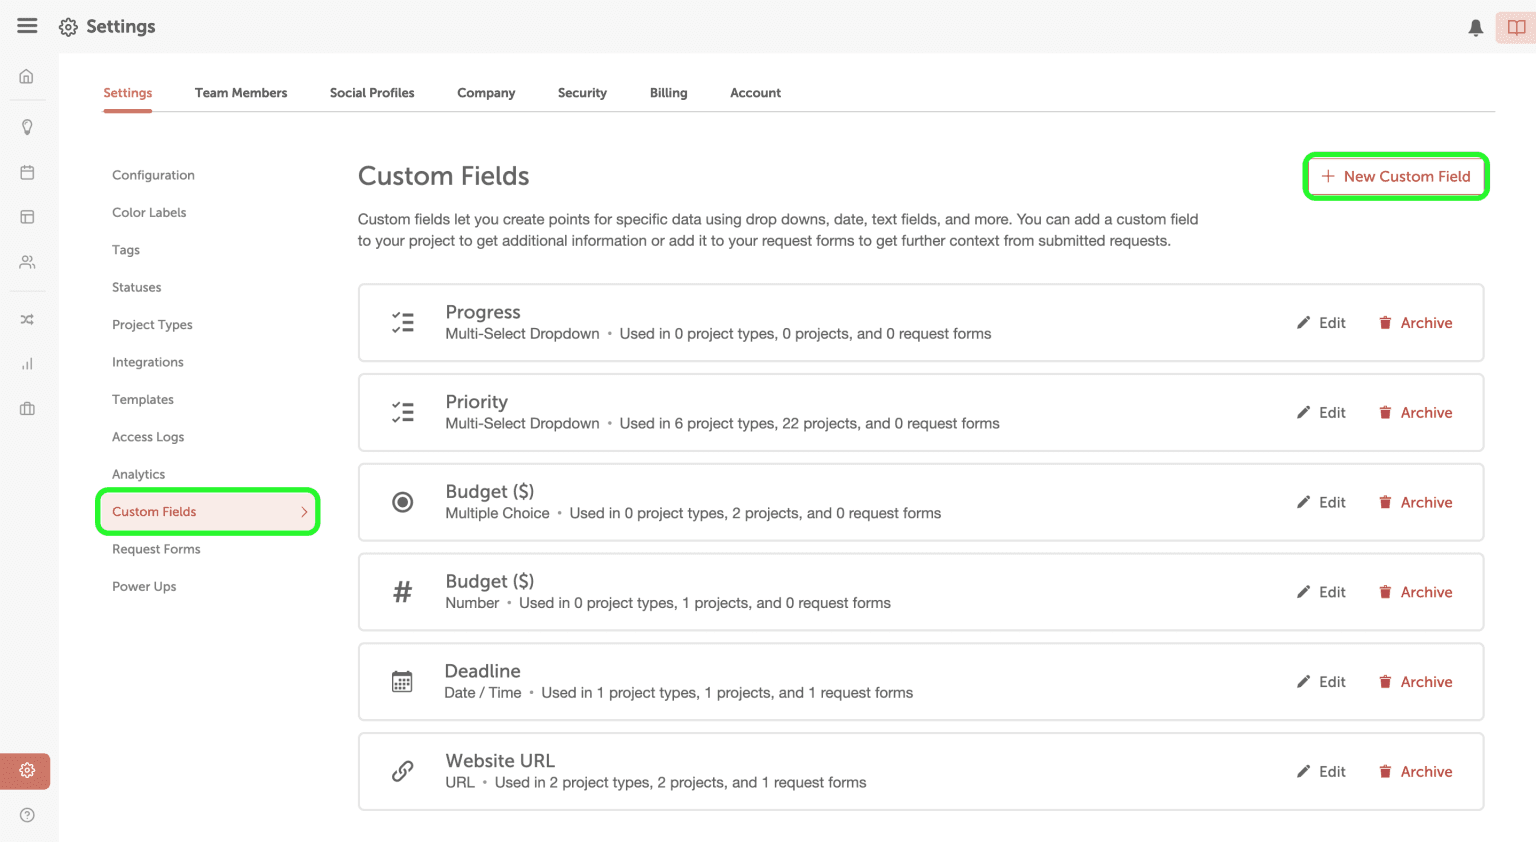Open the book guide icon
The image size is (1536, 842).
1516,28
